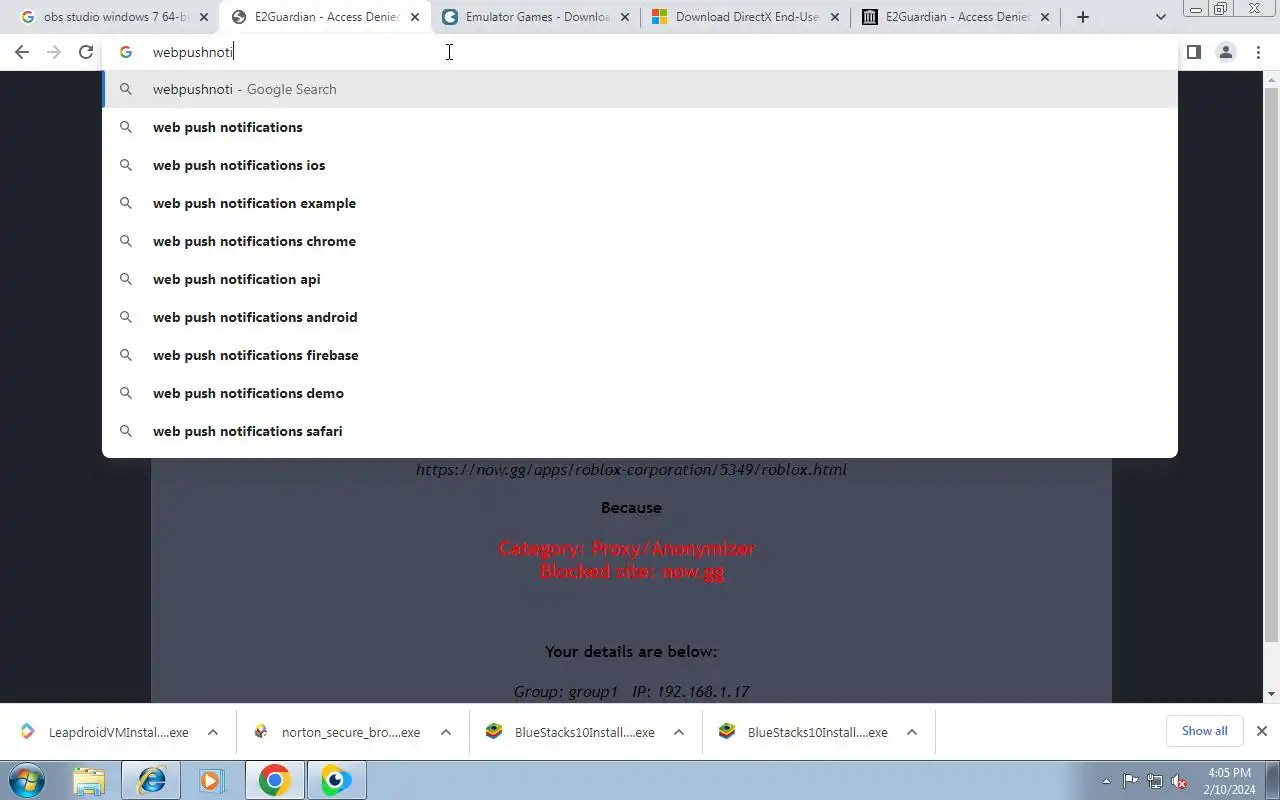The height and width of the screenshot is (800, 1280).
Task: Choose the web push notifications ios suggestion
Action: (640, 165)
